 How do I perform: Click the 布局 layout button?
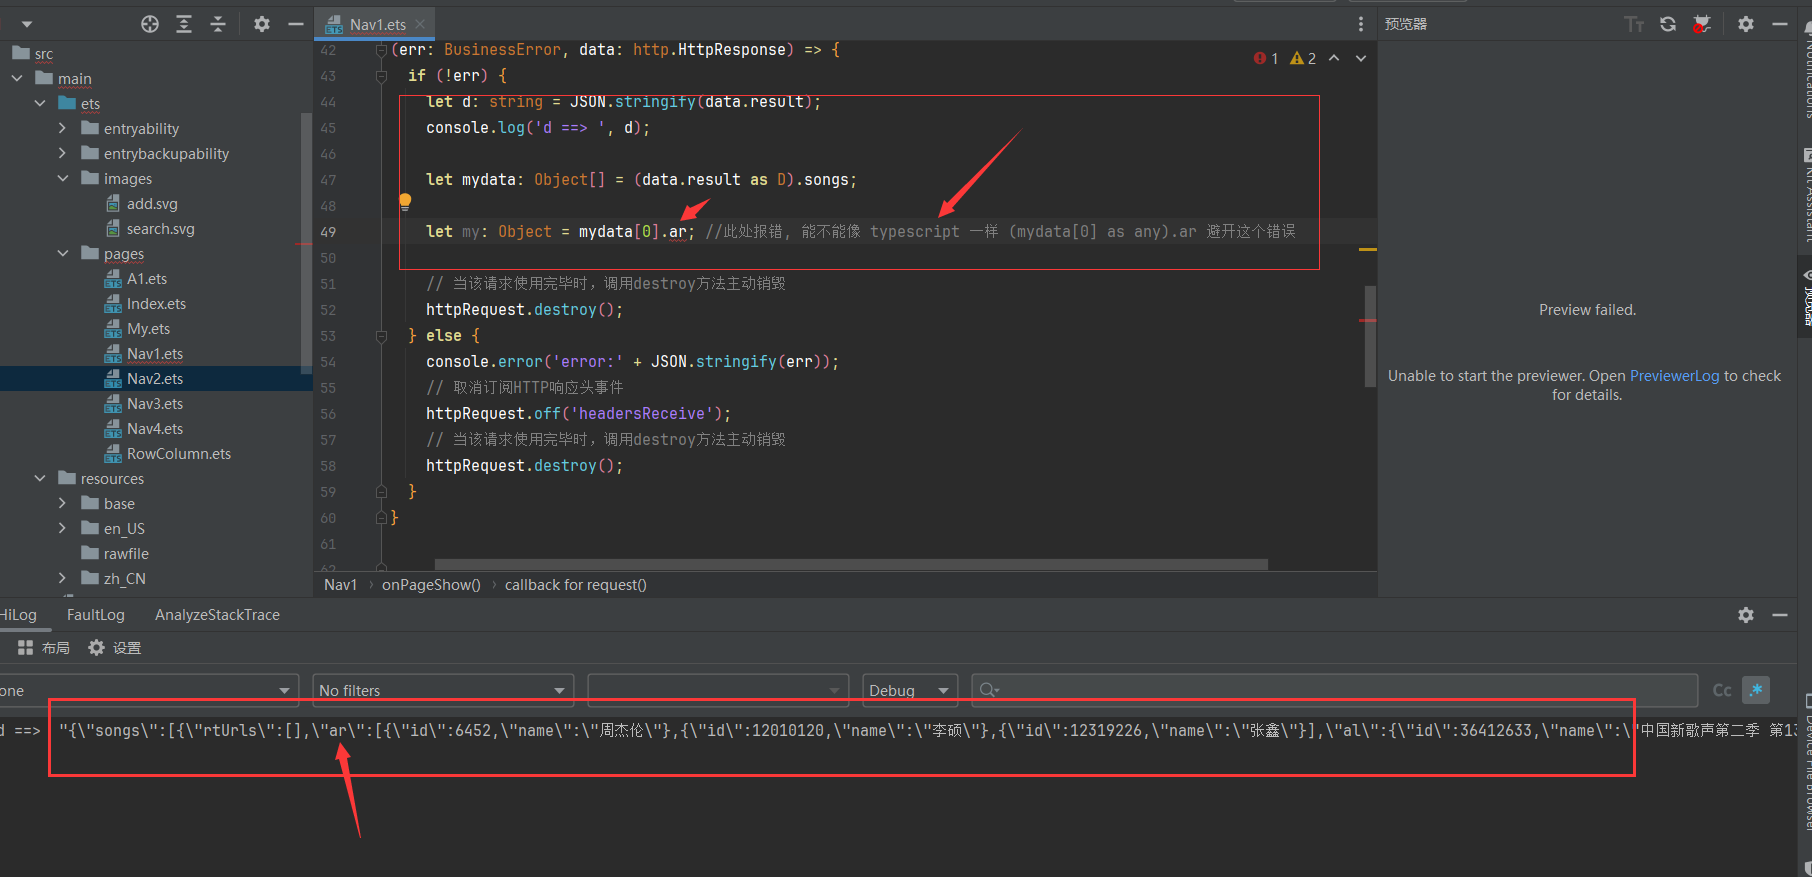point(44,648)
